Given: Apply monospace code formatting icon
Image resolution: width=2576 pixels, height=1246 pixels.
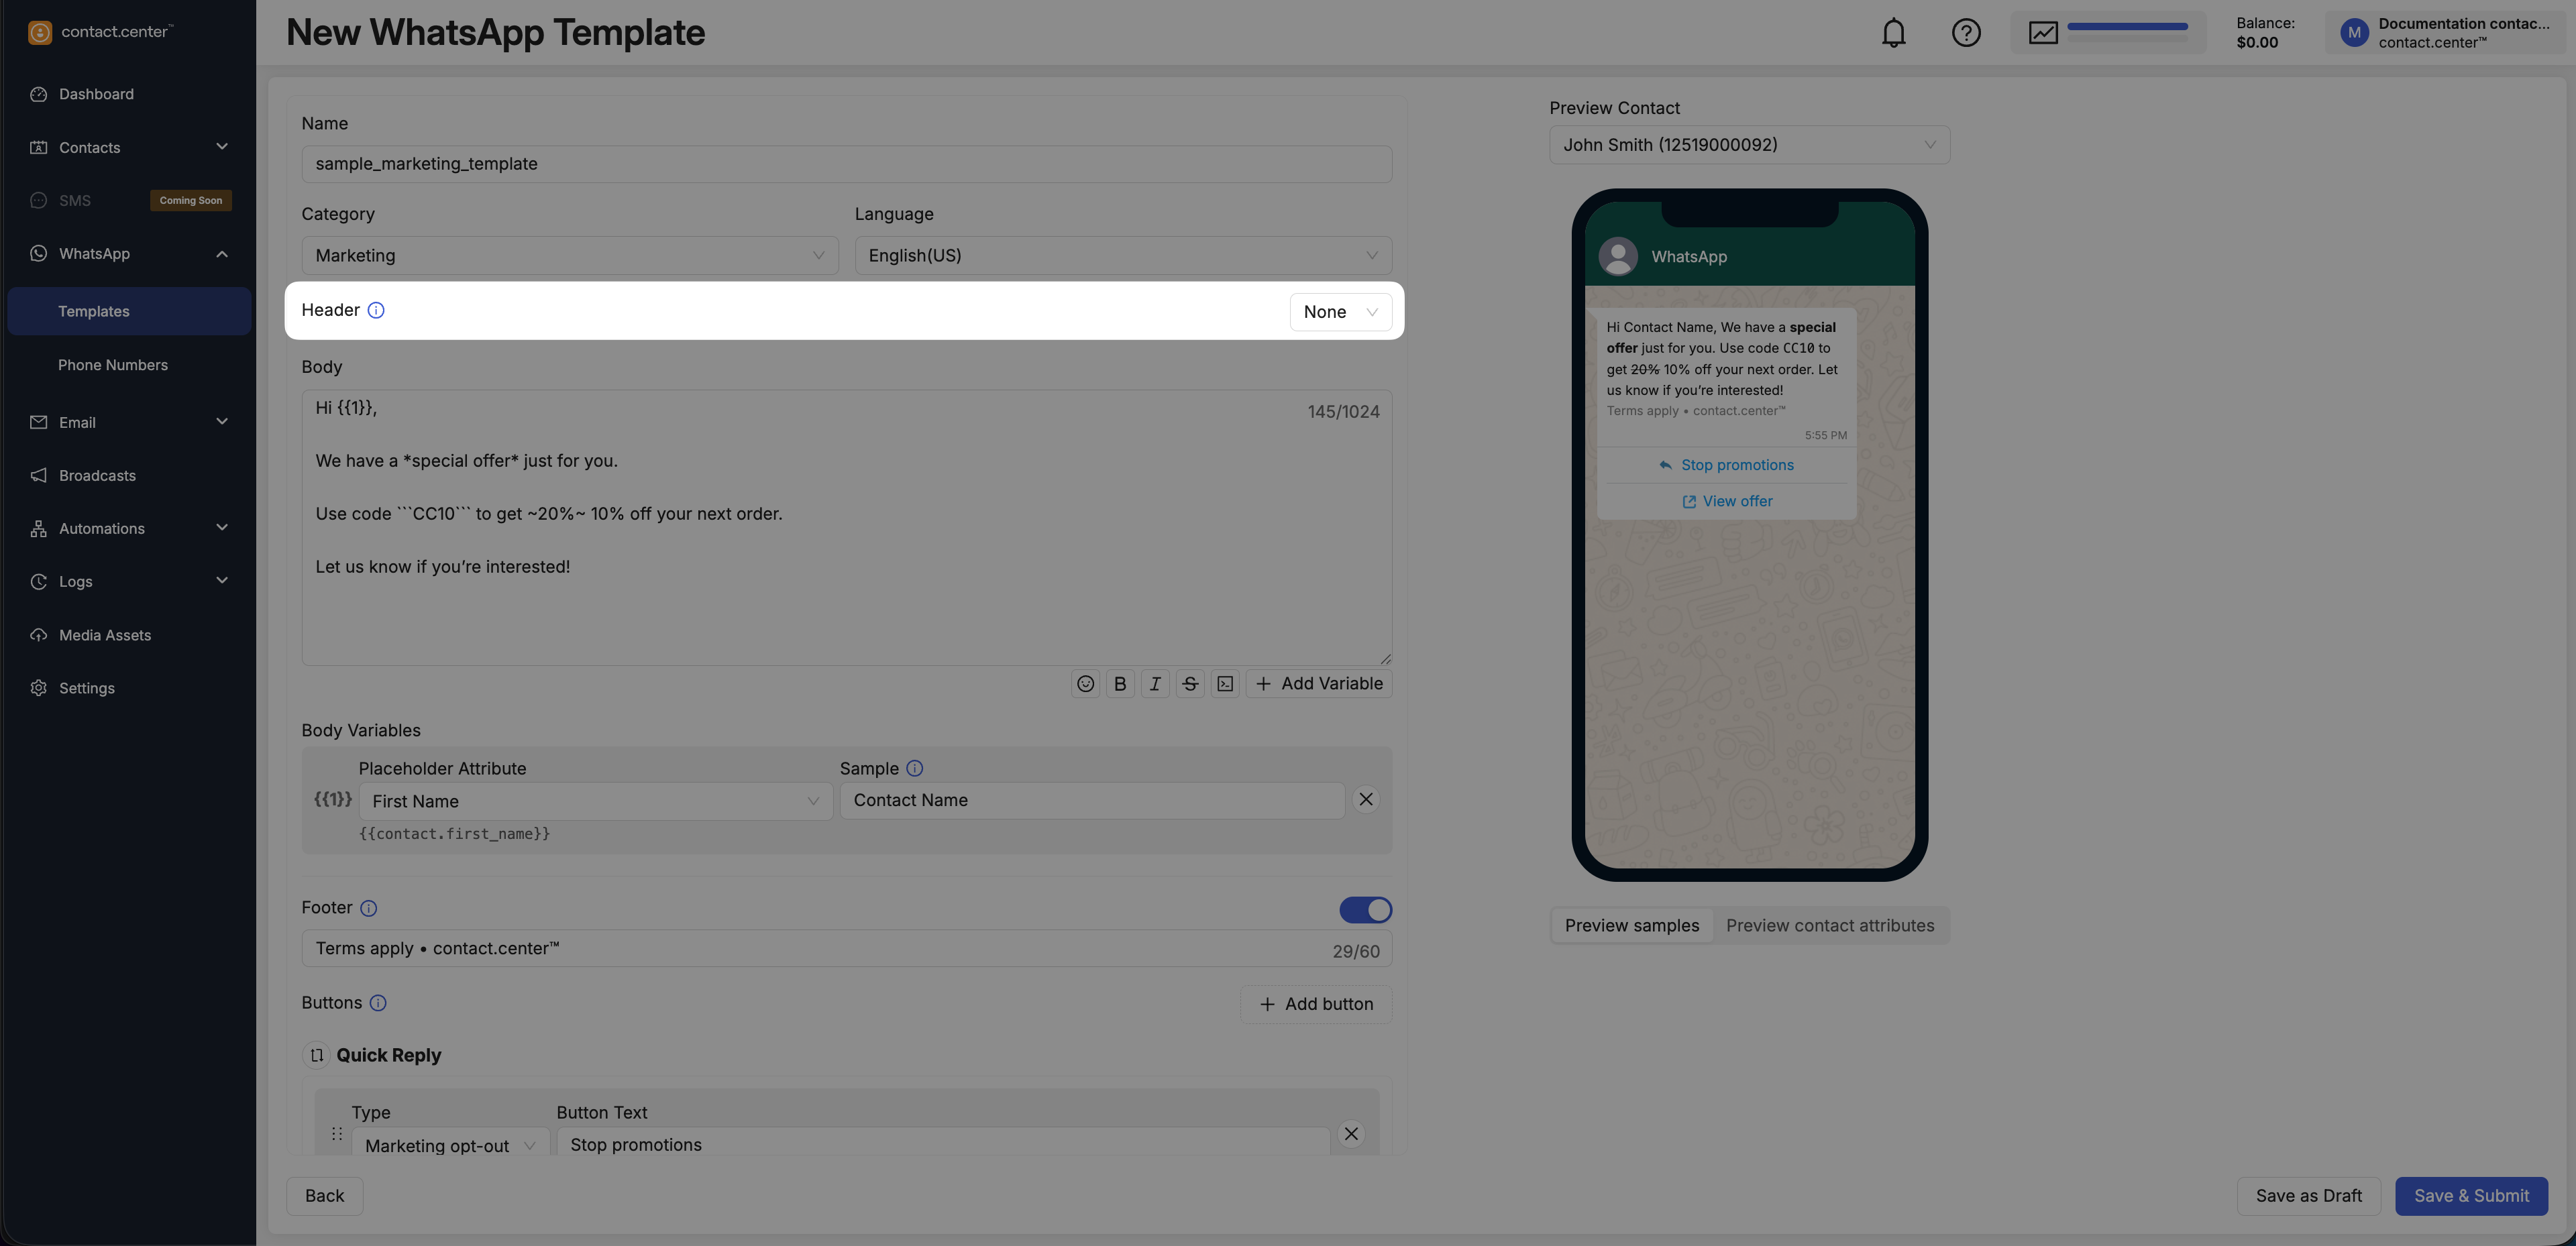Looking at the screenshot, I should tap(1225, 684).
